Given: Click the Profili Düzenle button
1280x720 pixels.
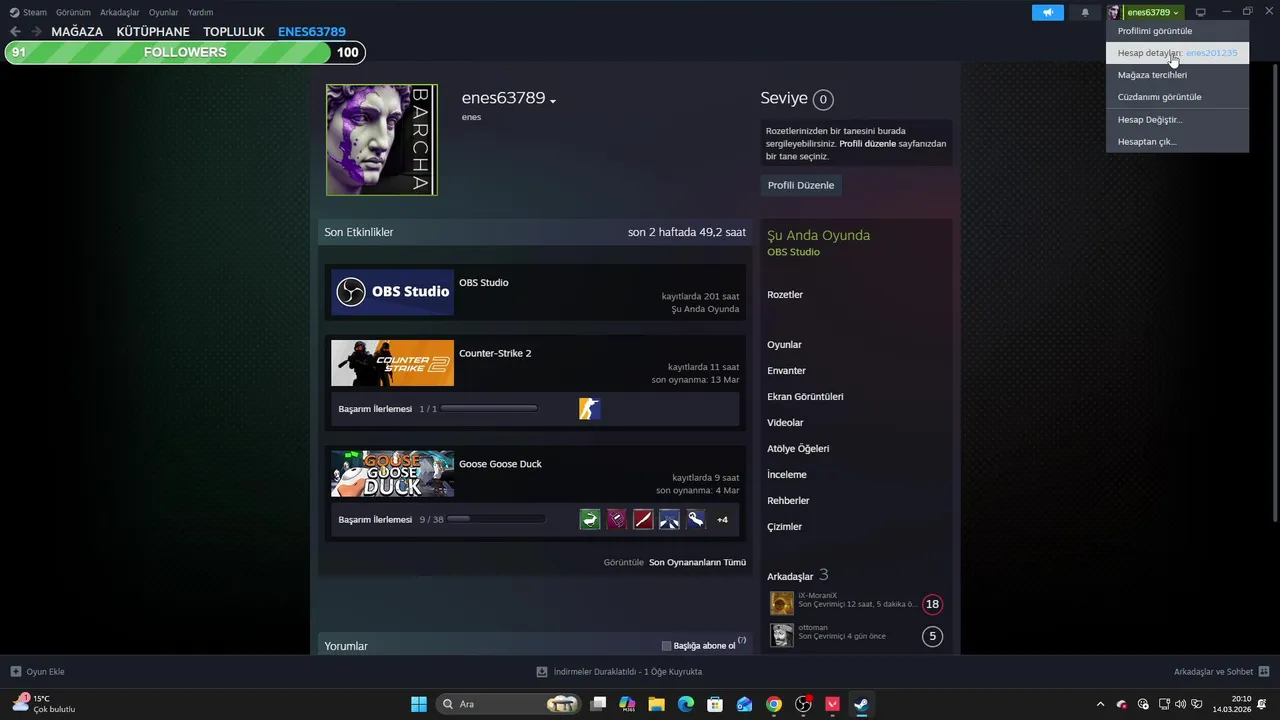Looking at the screenshot, I should pyautogui.click(x=801, y=185).
